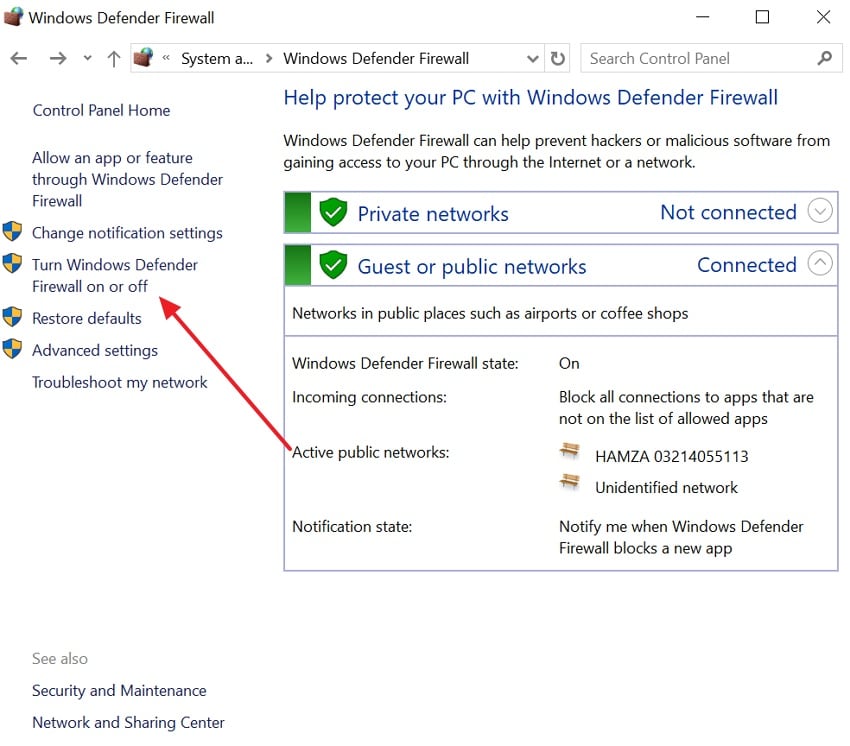The width and height of the screenshot is (850, 746).
Task: Open the address bar history dropdown
Action: (532, 58)
